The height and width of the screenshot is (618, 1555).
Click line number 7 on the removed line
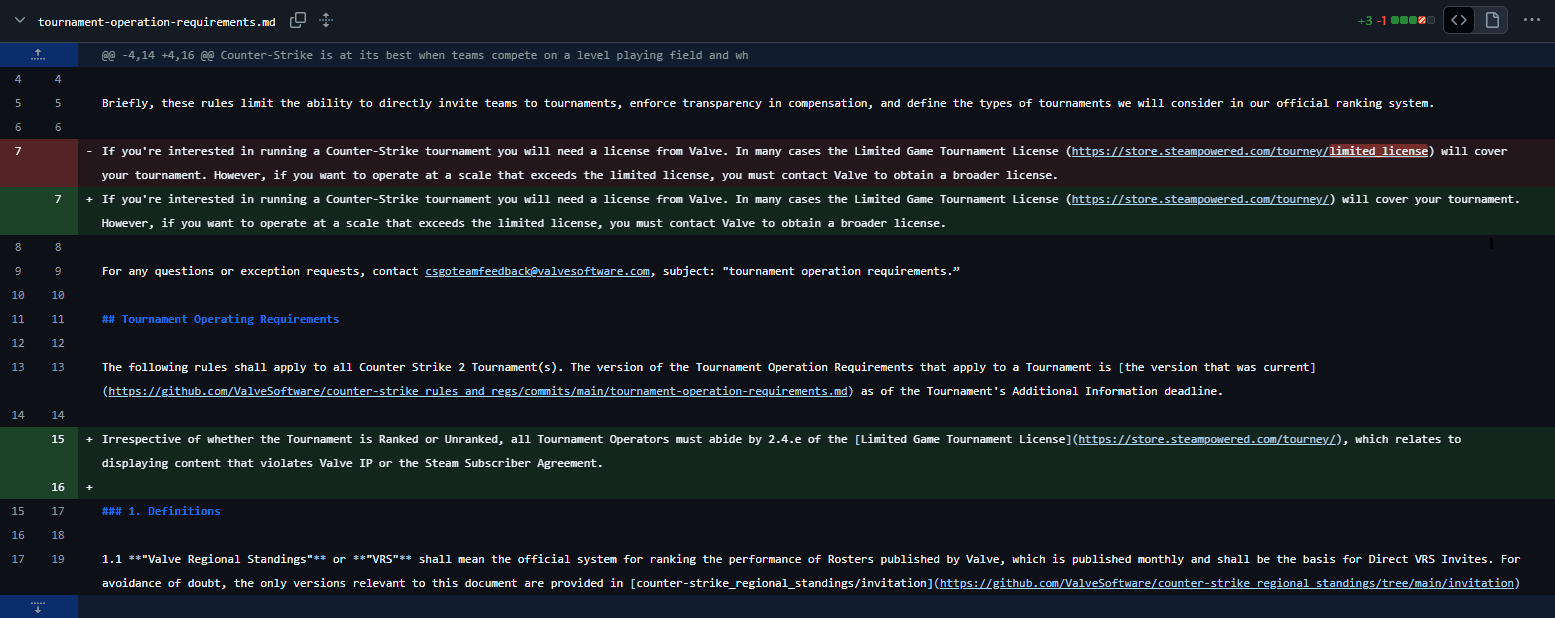(16, 150)
